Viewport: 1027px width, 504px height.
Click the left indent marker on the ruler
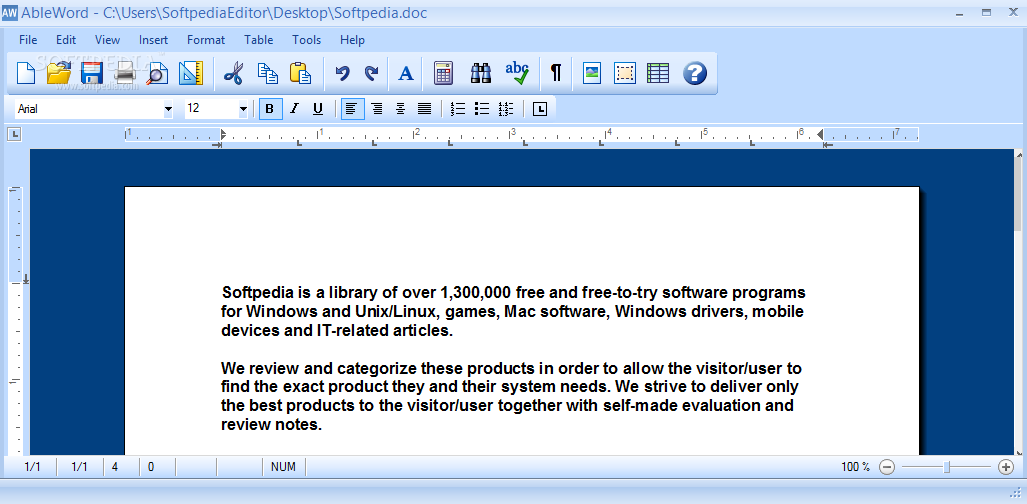(x=221, y=136)
